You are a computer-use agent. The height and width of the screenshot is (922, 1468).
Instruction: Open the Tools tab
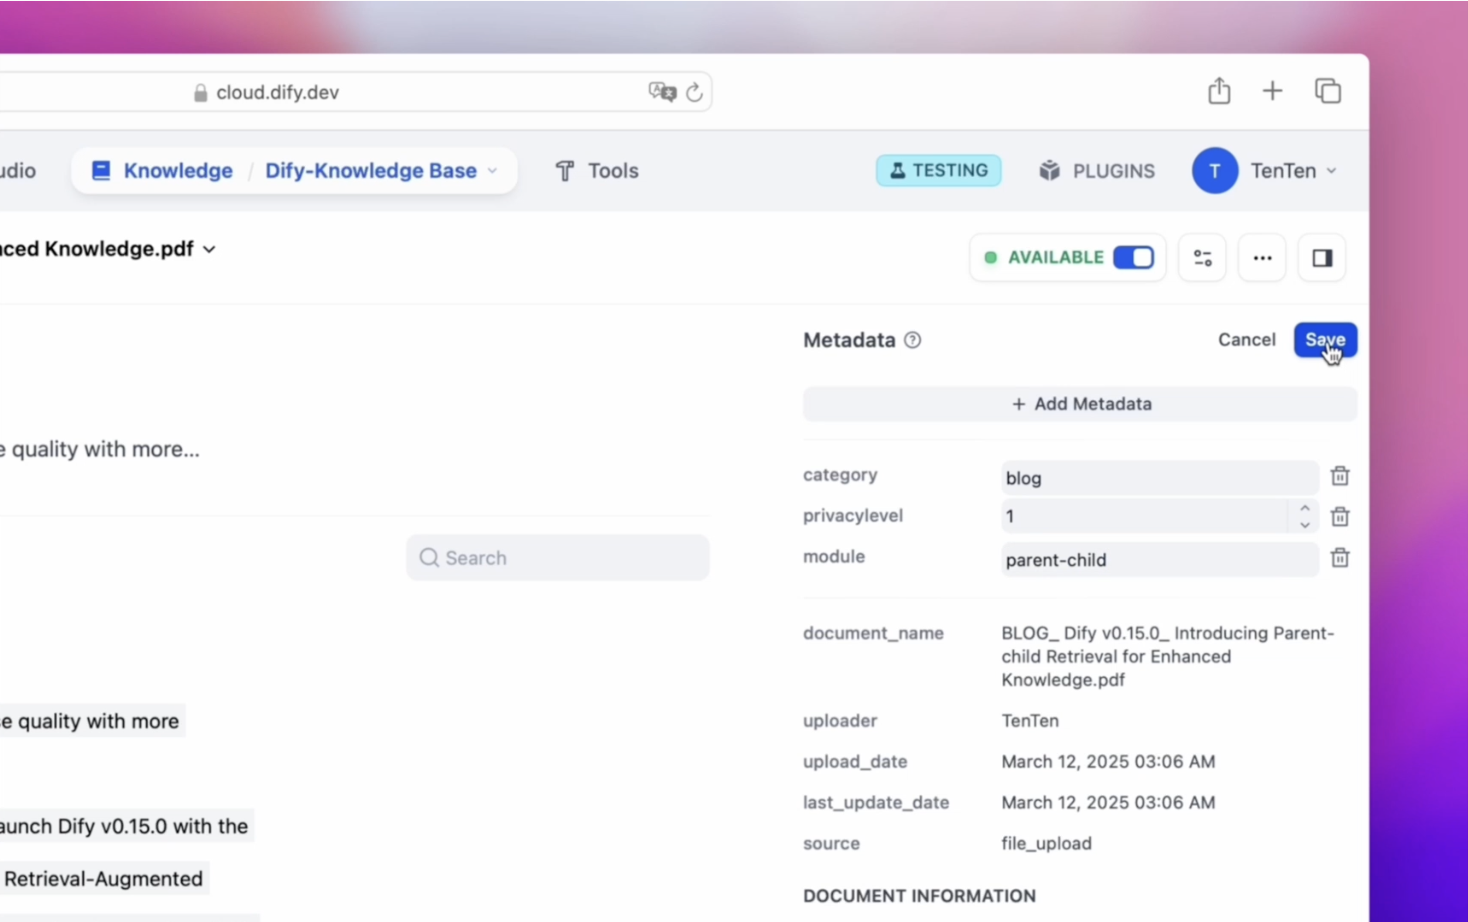pos(597,171)
